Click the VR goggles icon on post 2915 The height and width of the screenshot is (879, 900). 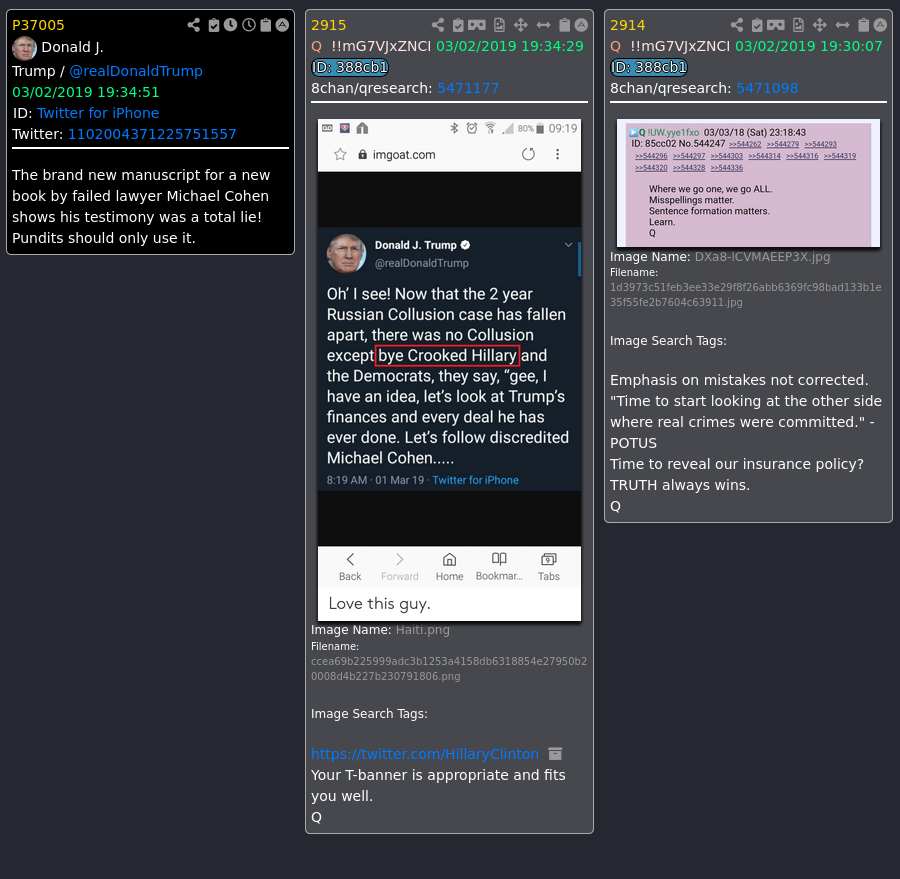(x=476, y=25)
